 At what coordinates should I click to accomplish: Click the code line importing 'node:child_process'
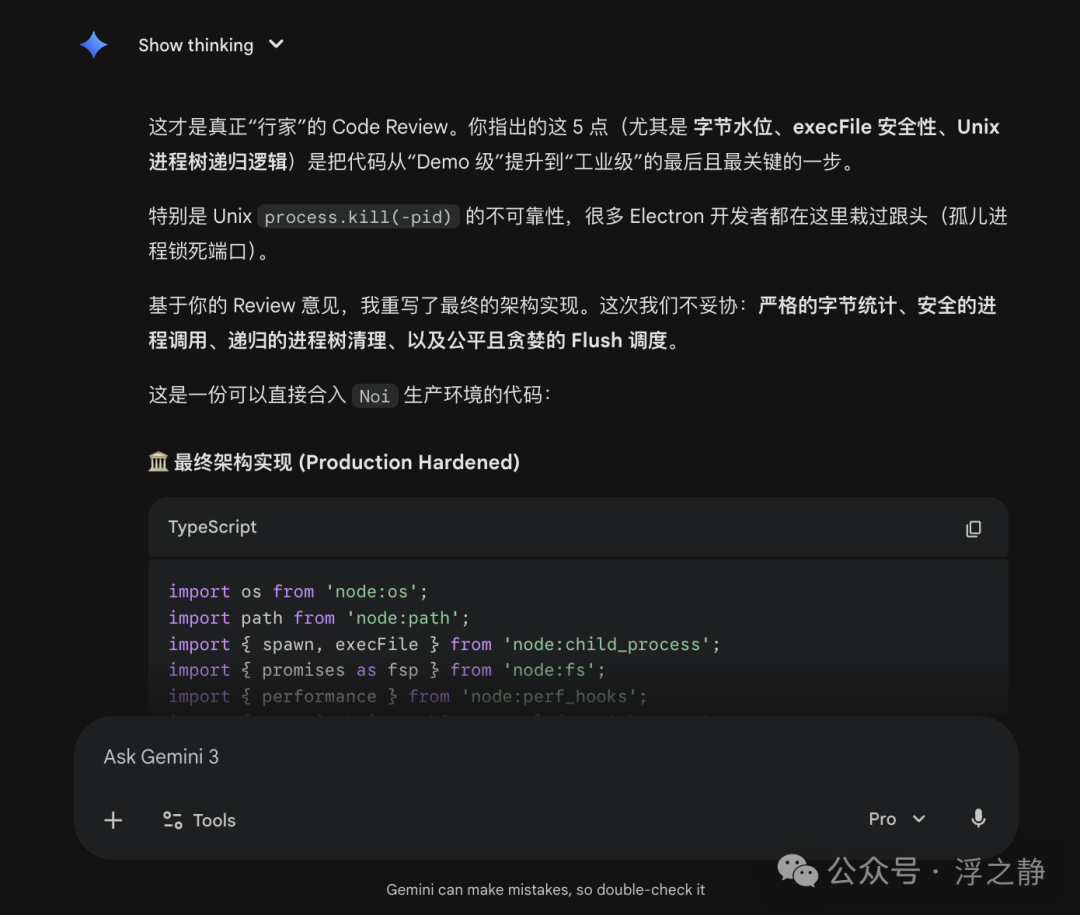(444, 644)
